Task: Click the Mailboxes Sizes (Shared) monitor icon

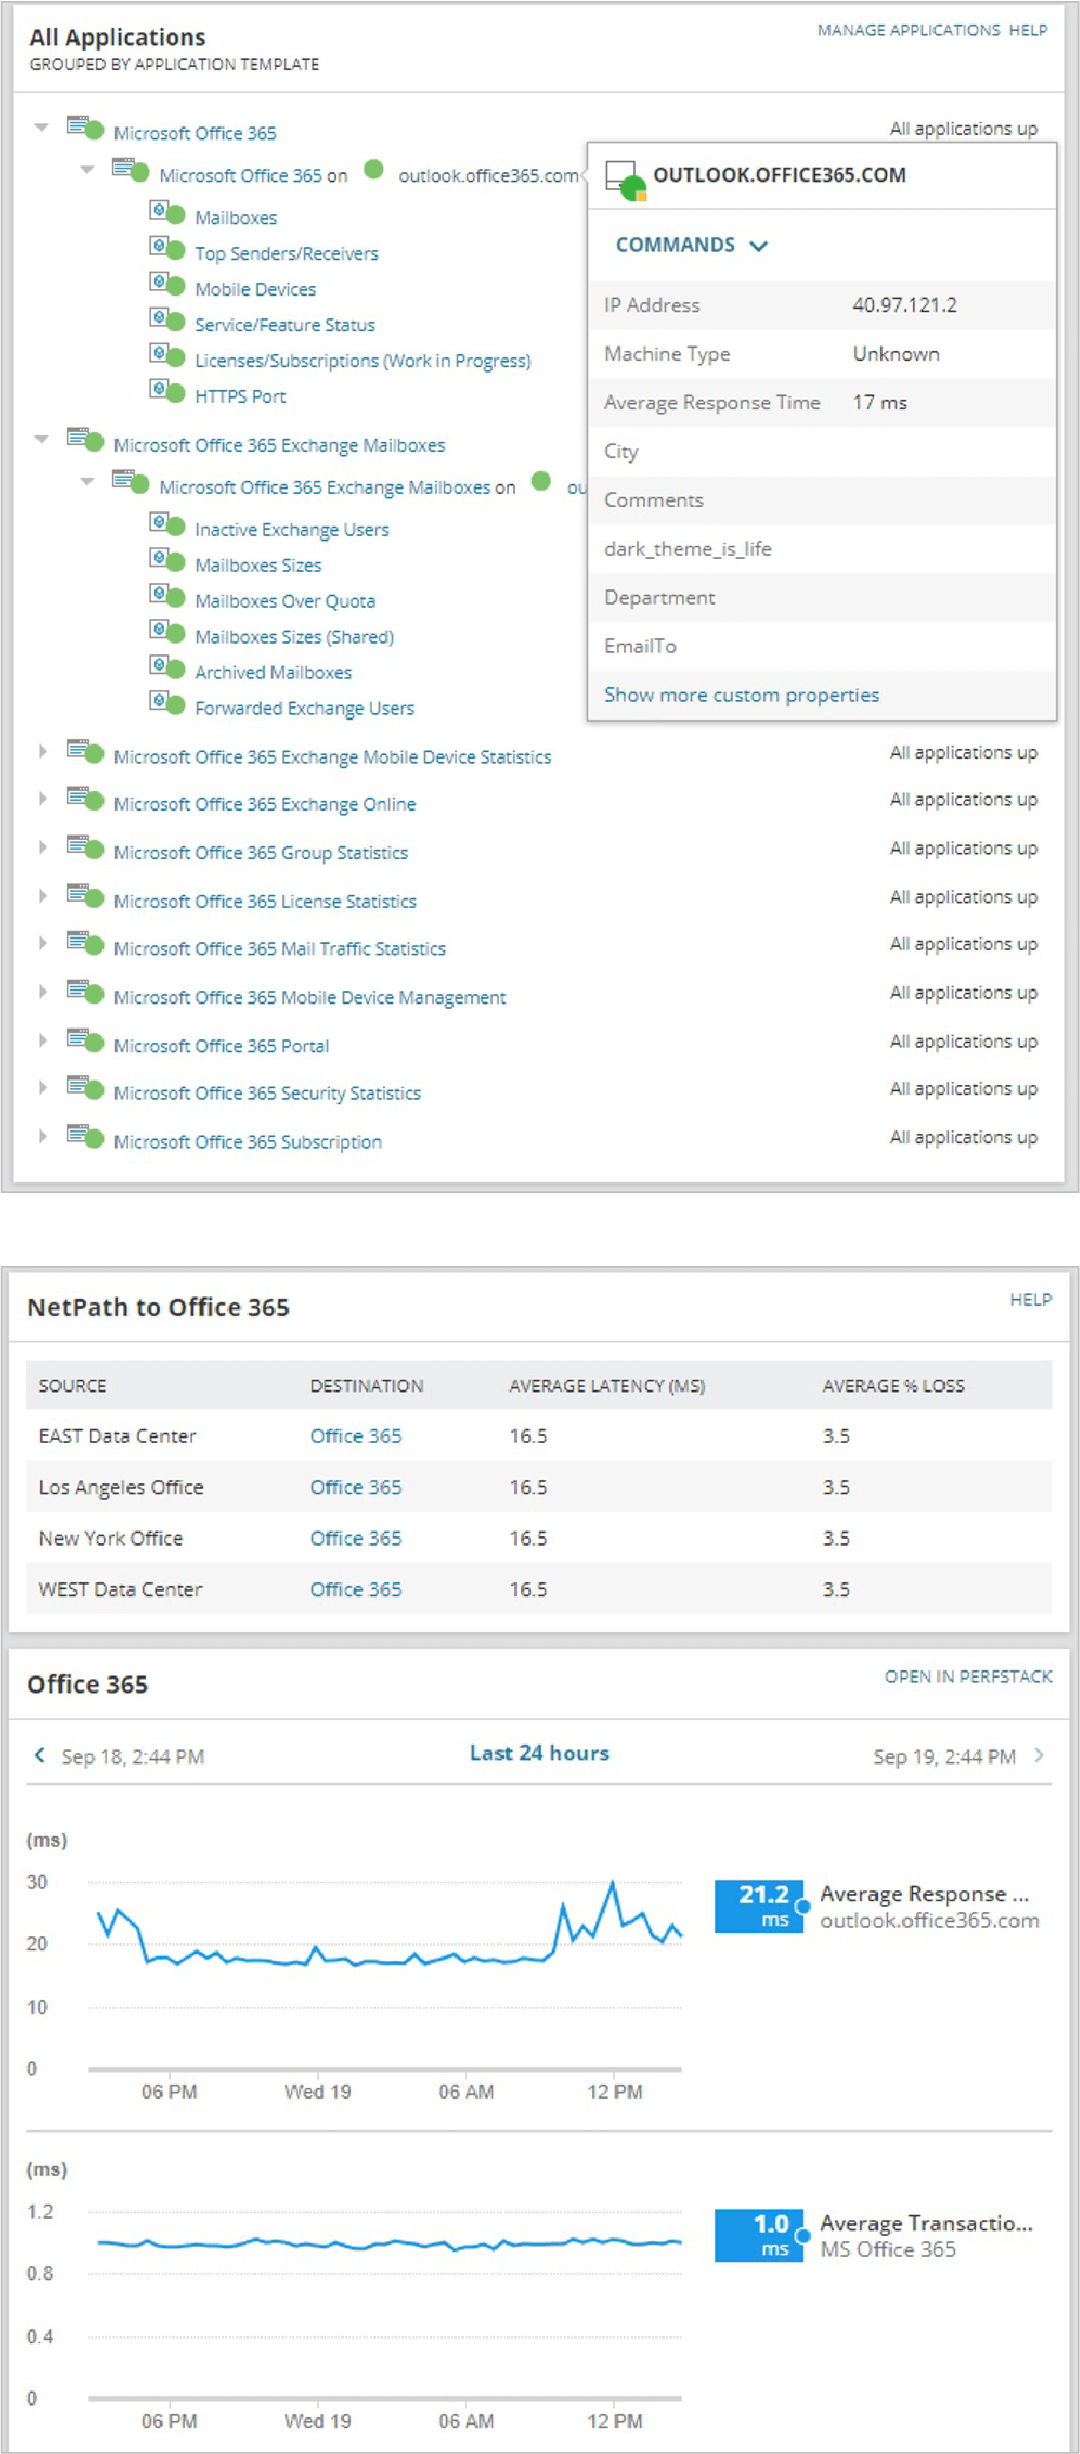Action: pyautogui.click(x=167, y=632)
